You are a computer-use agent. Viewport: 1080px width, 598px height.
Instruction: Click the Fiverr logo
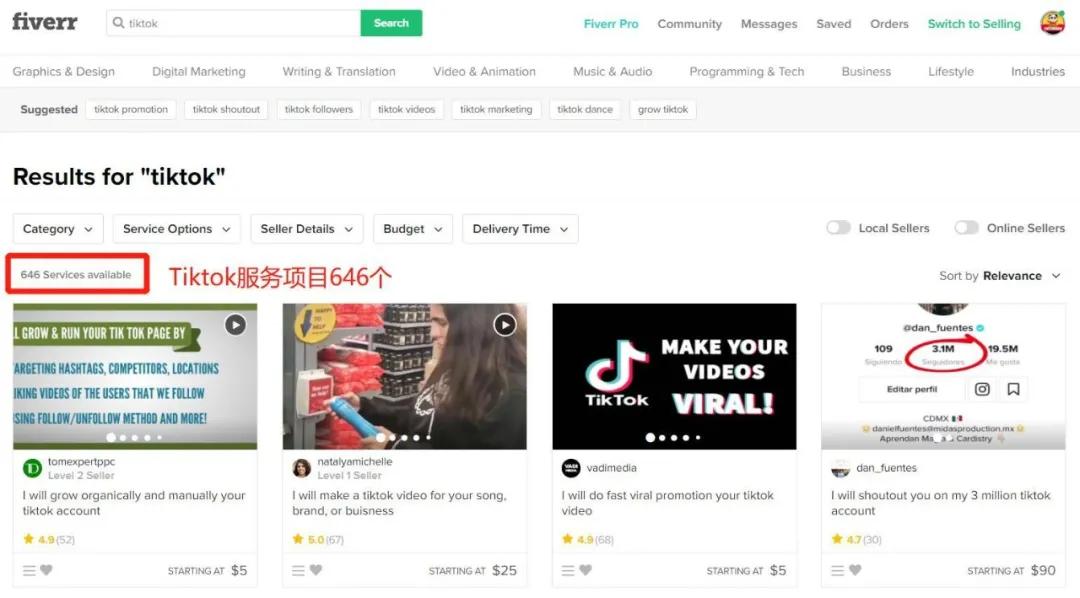(44, 22)
